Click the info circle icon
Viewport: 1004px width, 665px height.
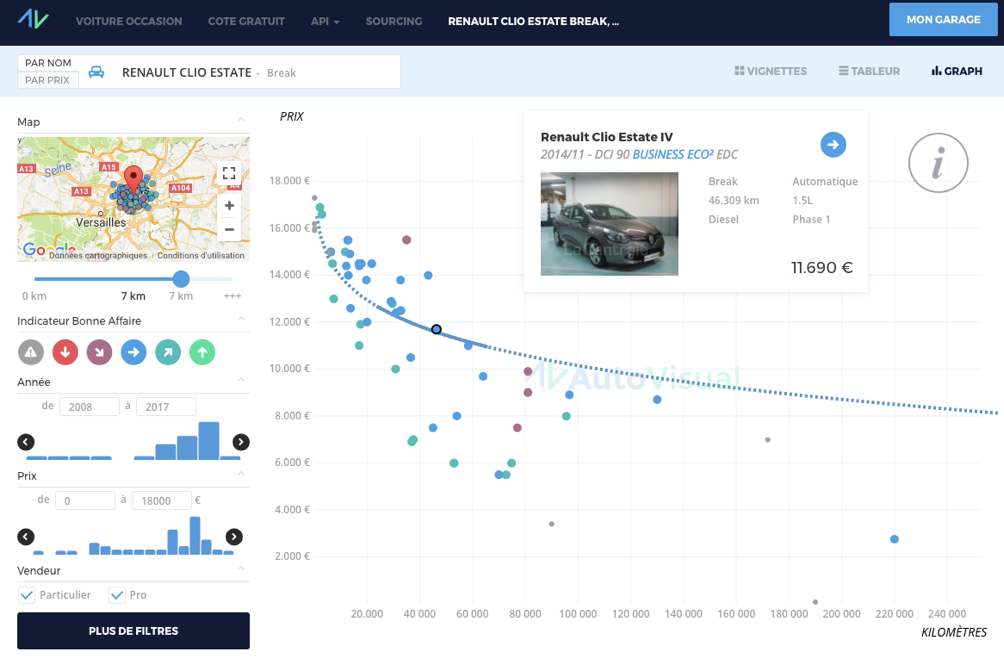(938, 163)
